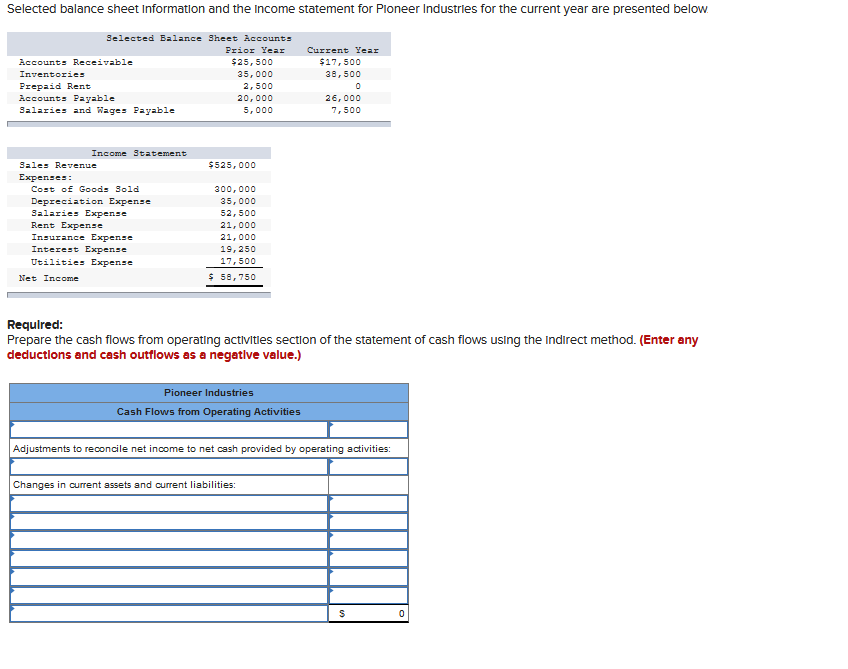Click the $17,500 Accounts Receivable current year value
848x669 pixels.
pos(340,62)
